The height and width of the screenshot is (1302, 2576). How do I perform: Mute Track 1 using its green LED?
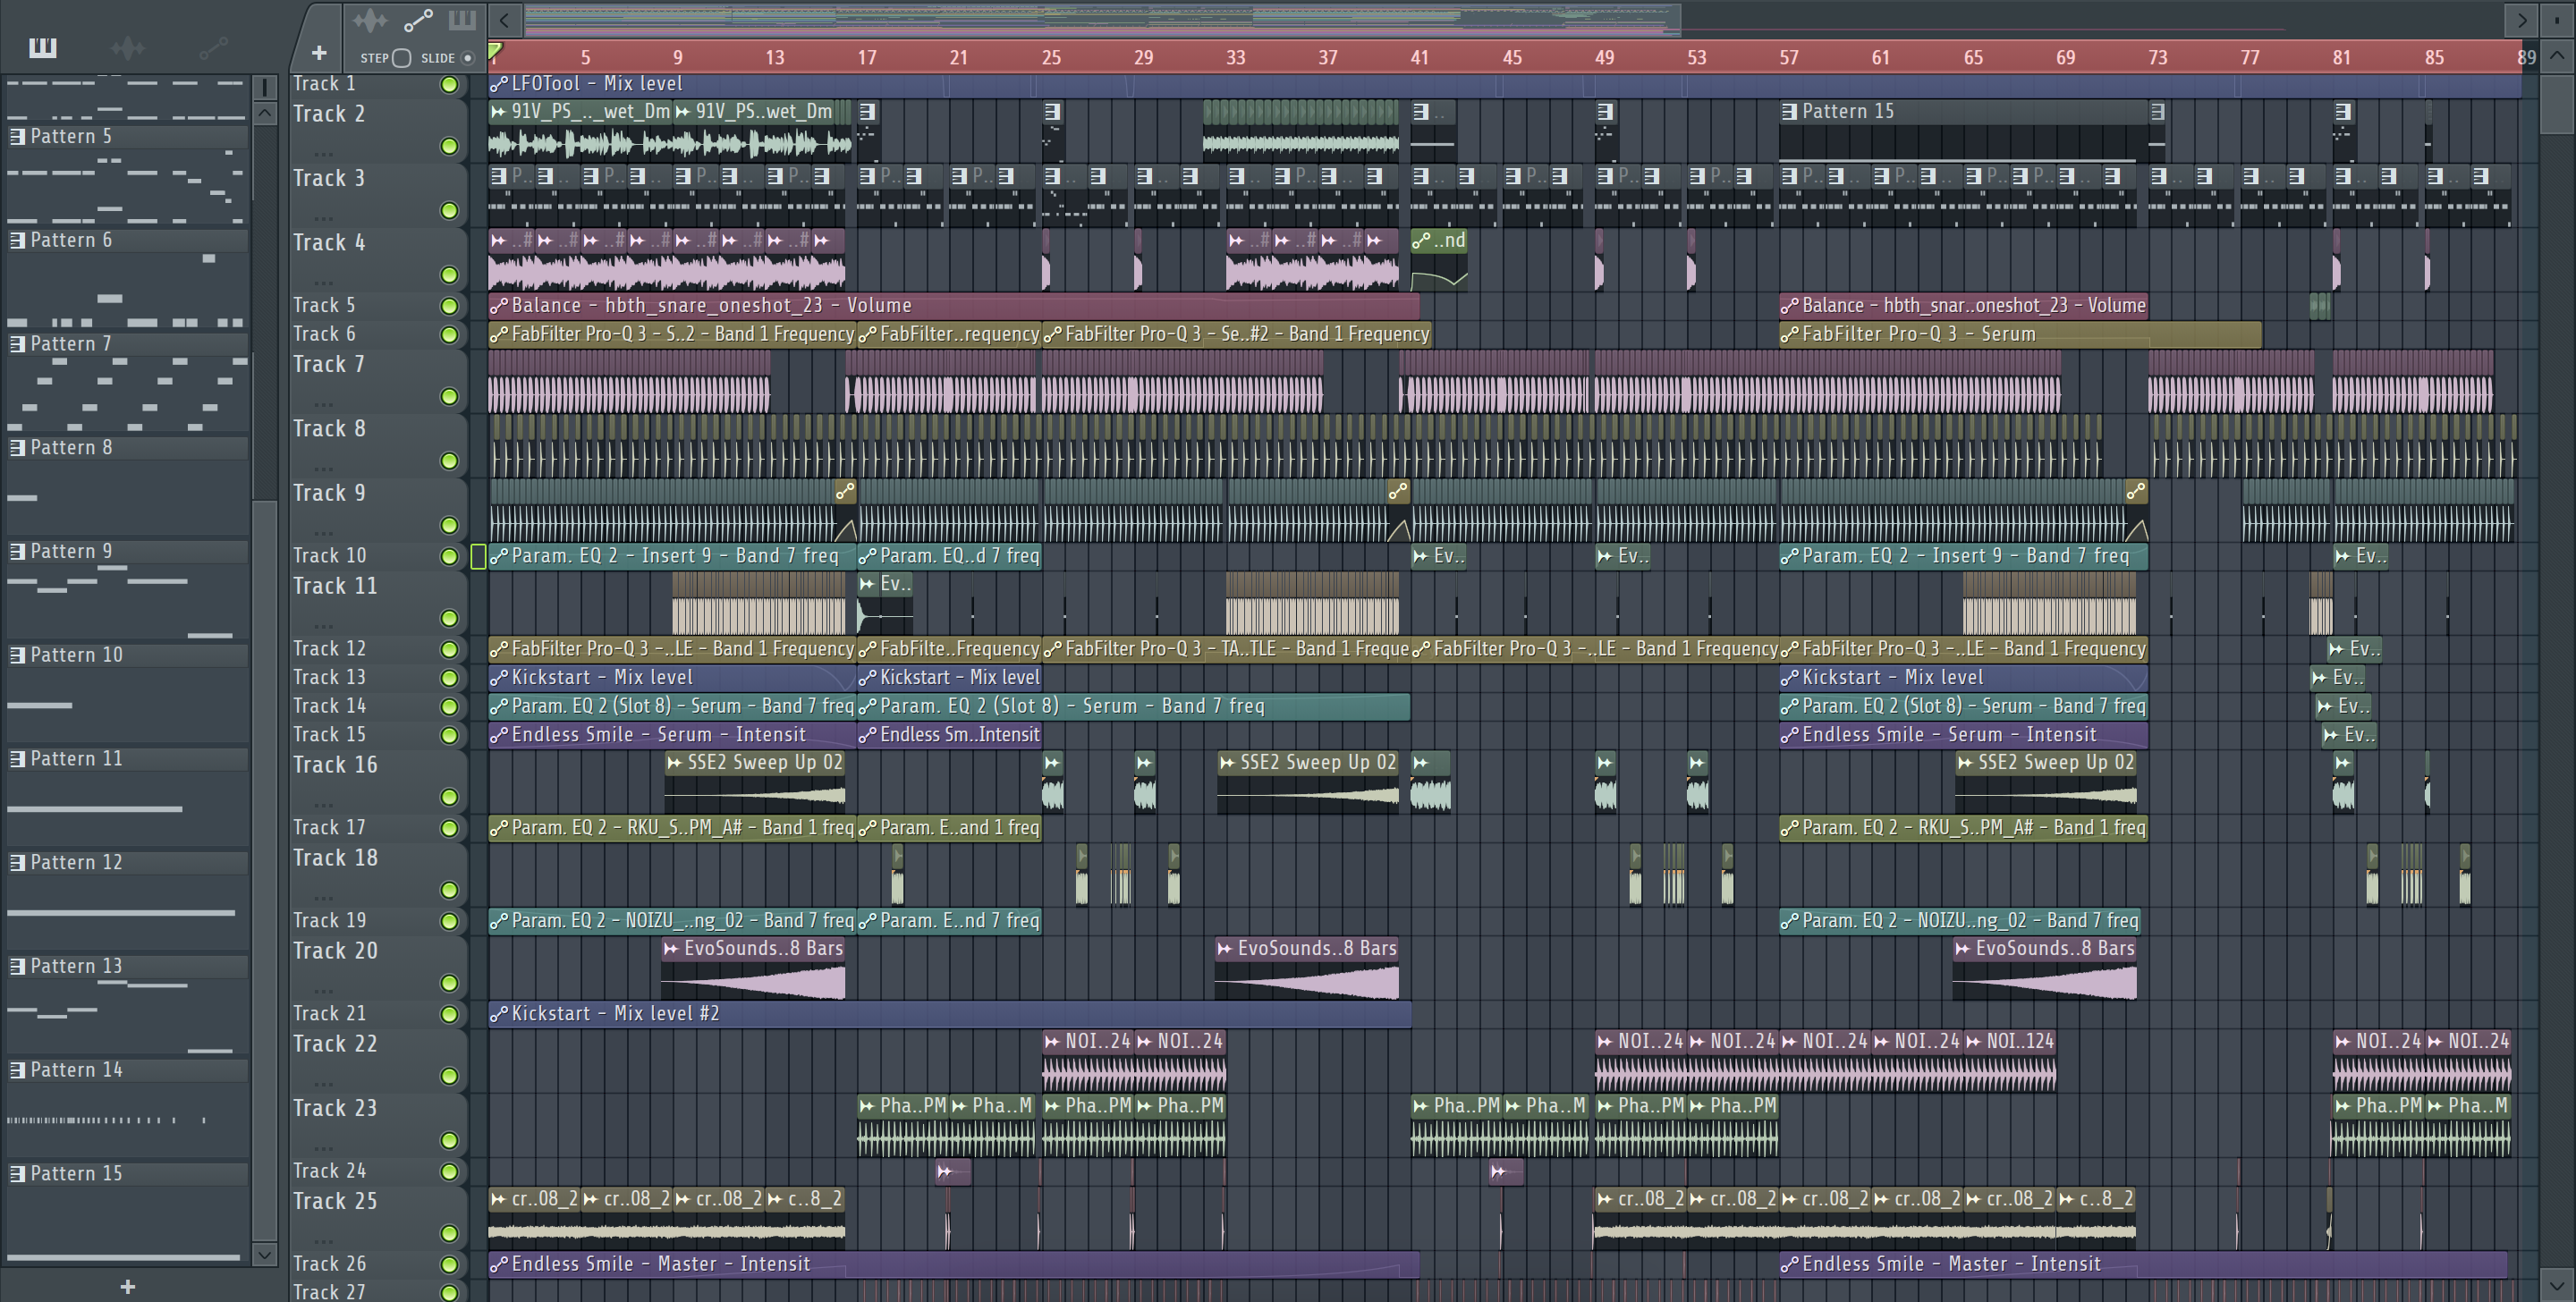coord(450,85)
